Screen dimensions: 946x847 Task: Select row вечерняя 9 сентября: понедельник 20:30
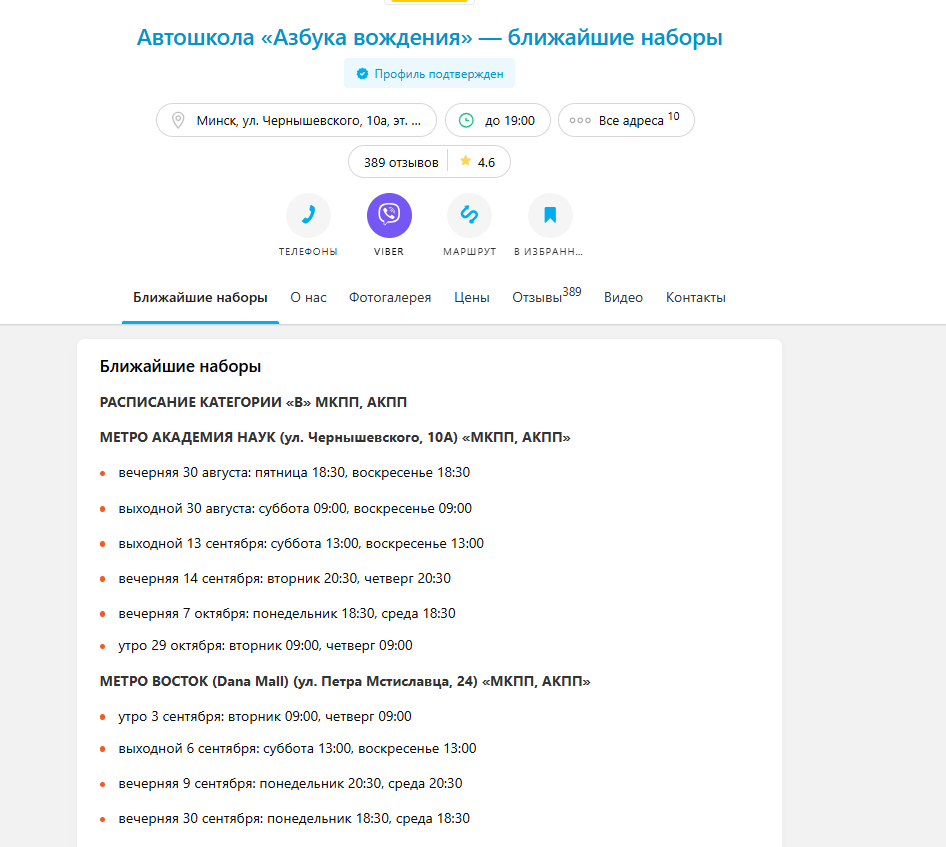(x=290, y=784)
